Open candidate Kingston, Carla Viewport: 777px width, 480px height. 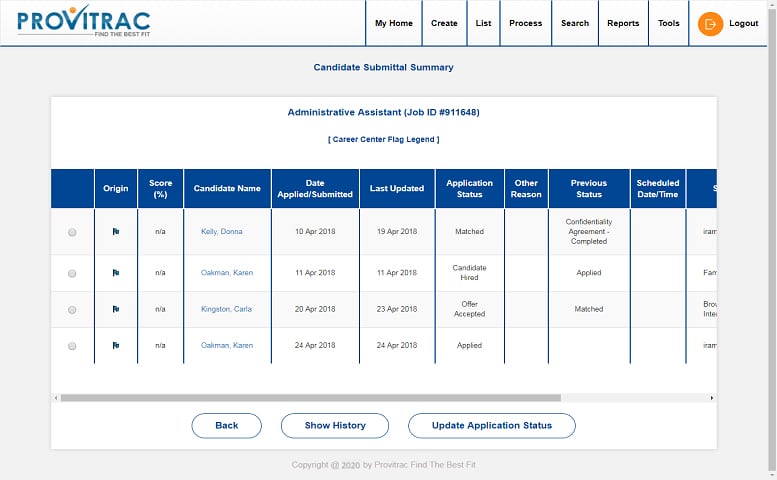coord(226,309)
